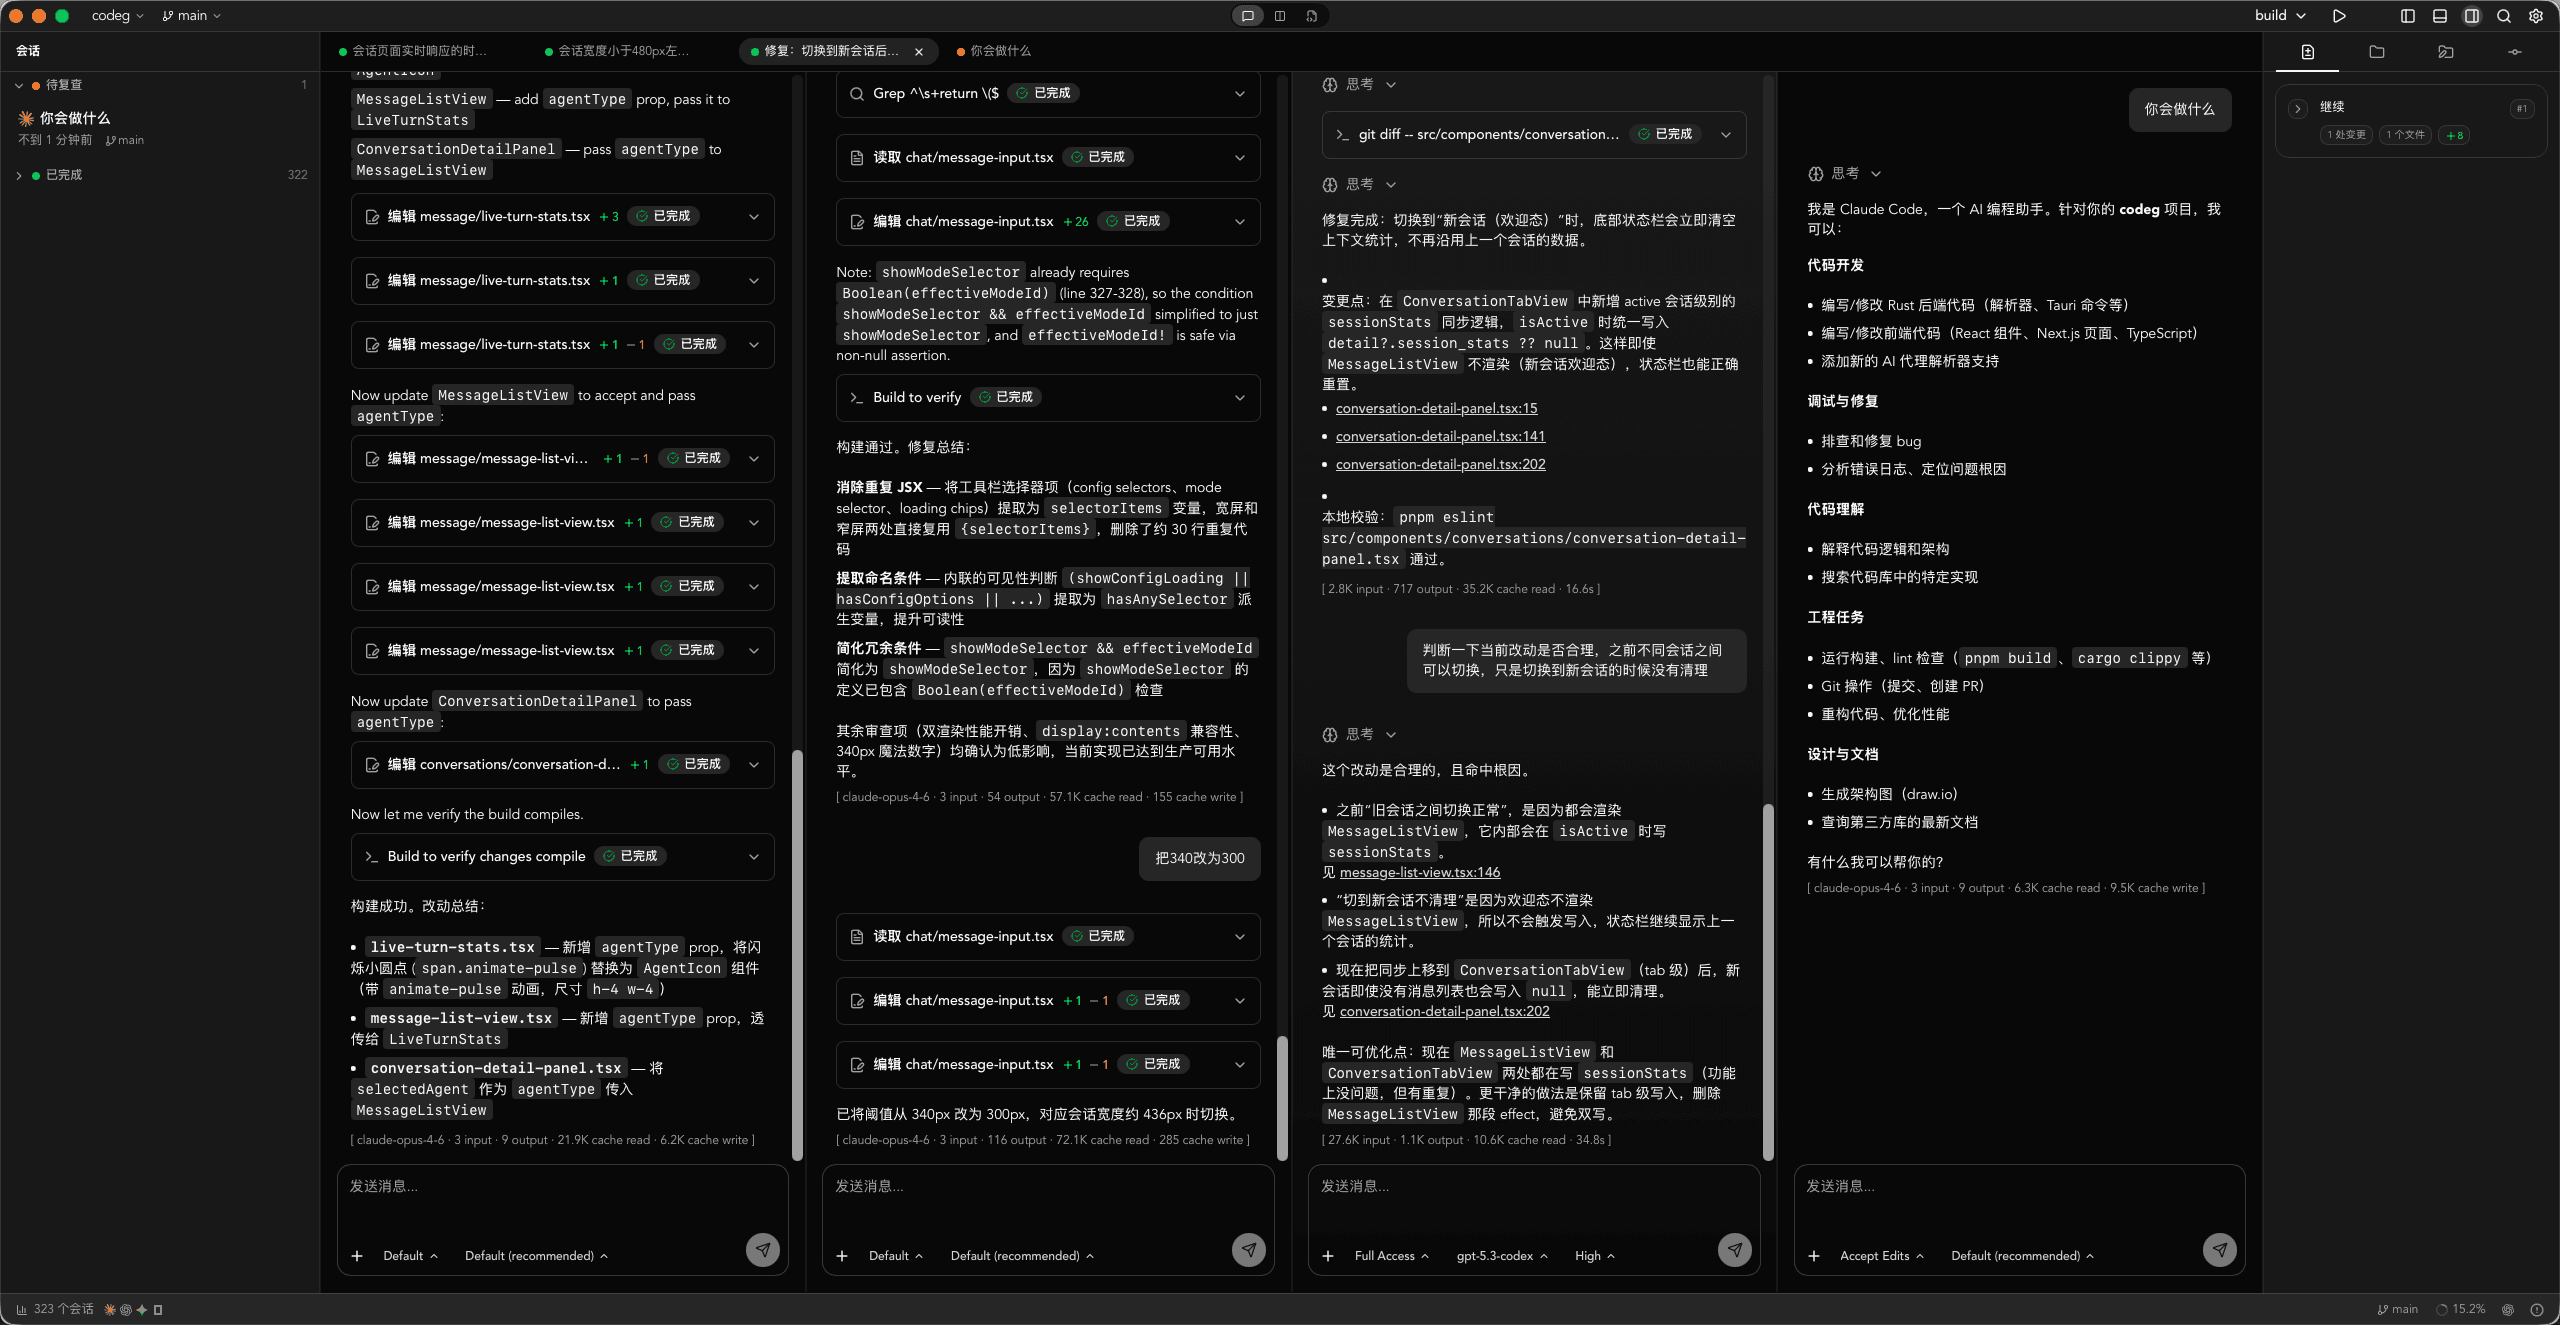The image size is (2560, 1325).
Task: Toggle the right panel layout
Action: pyautogui.click(x=2472, y=16)
